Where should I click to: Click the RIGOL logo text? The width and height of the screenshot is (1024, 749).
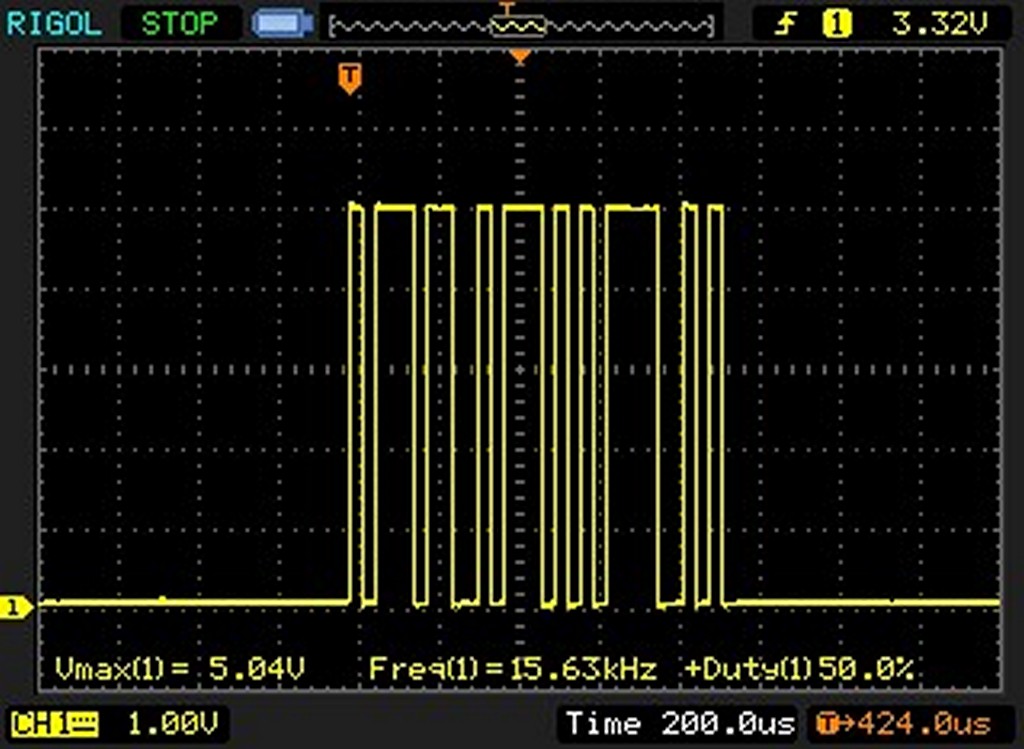tap(54, 24)
